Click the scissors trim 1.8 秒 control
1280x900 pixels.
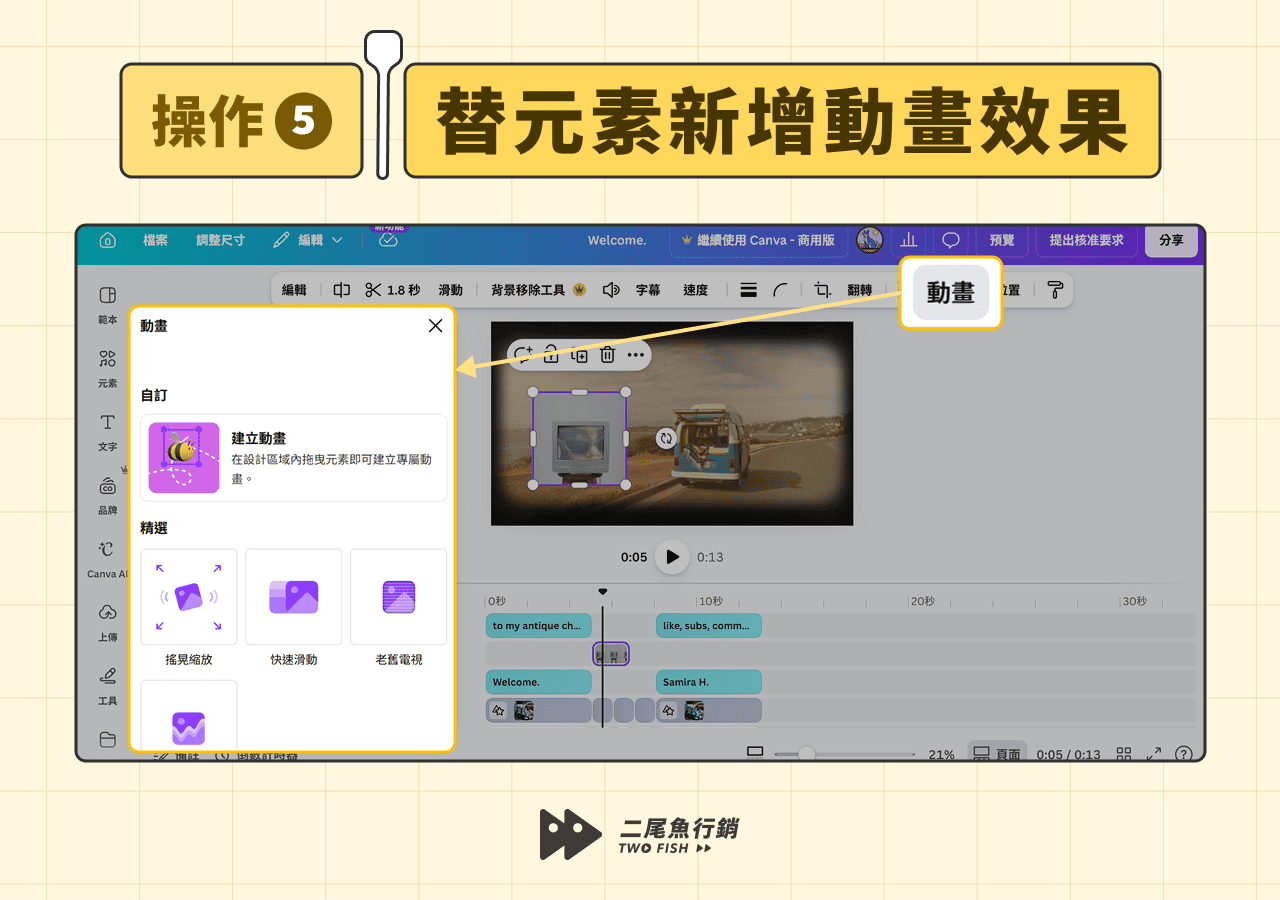click(x=392, y=290)
